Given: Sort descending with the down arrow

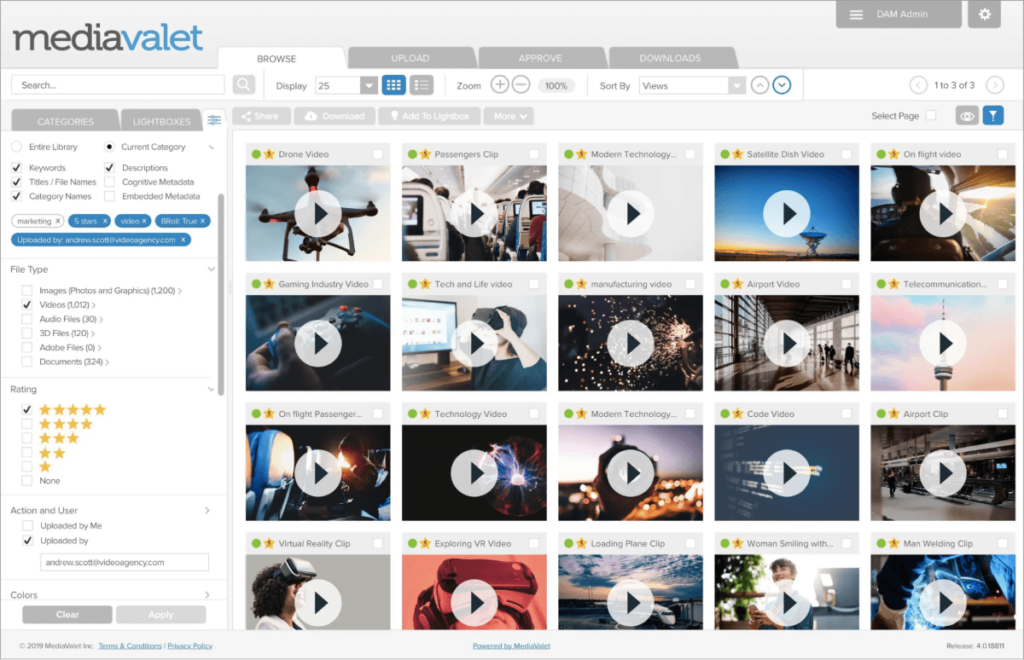Looking at the screenshot, I should [x=782, y=85].
